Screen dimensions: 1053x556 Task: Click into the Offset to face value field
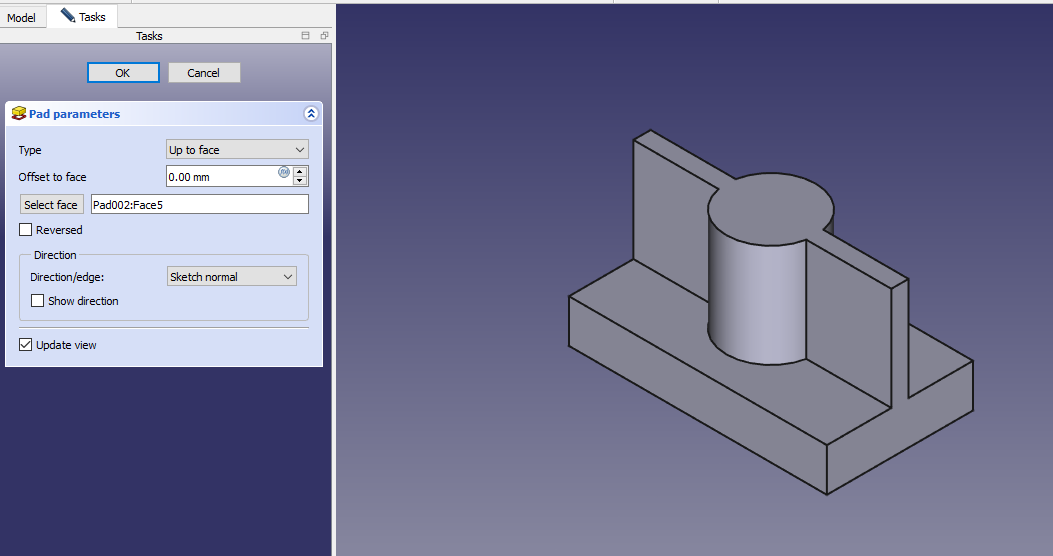222,177
